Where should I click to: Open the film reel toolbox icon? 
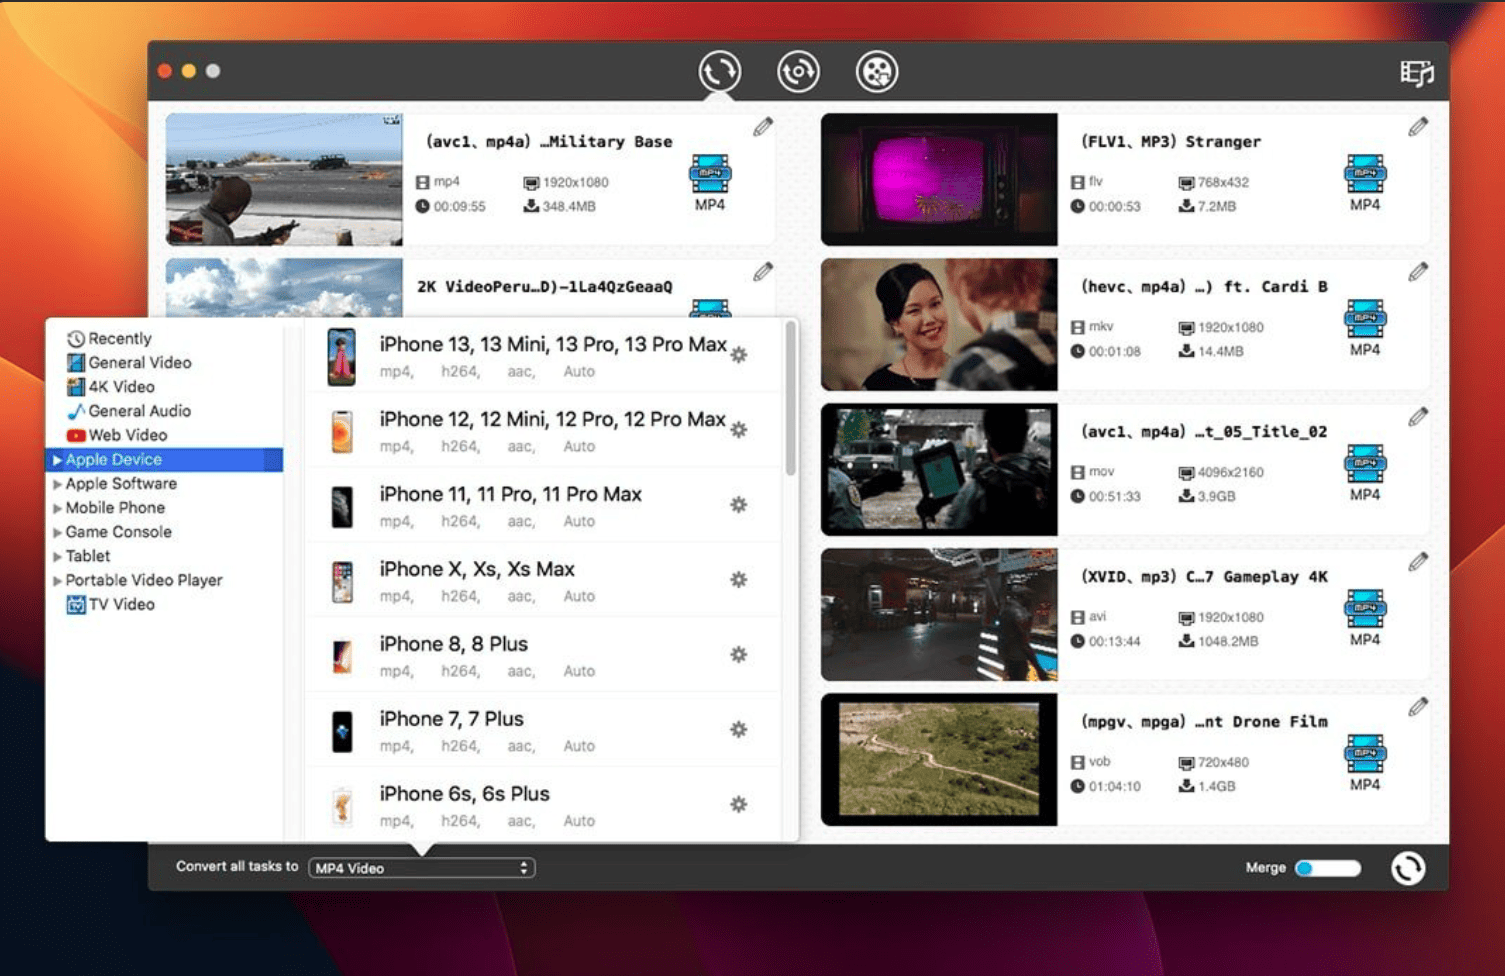[877, 72]
